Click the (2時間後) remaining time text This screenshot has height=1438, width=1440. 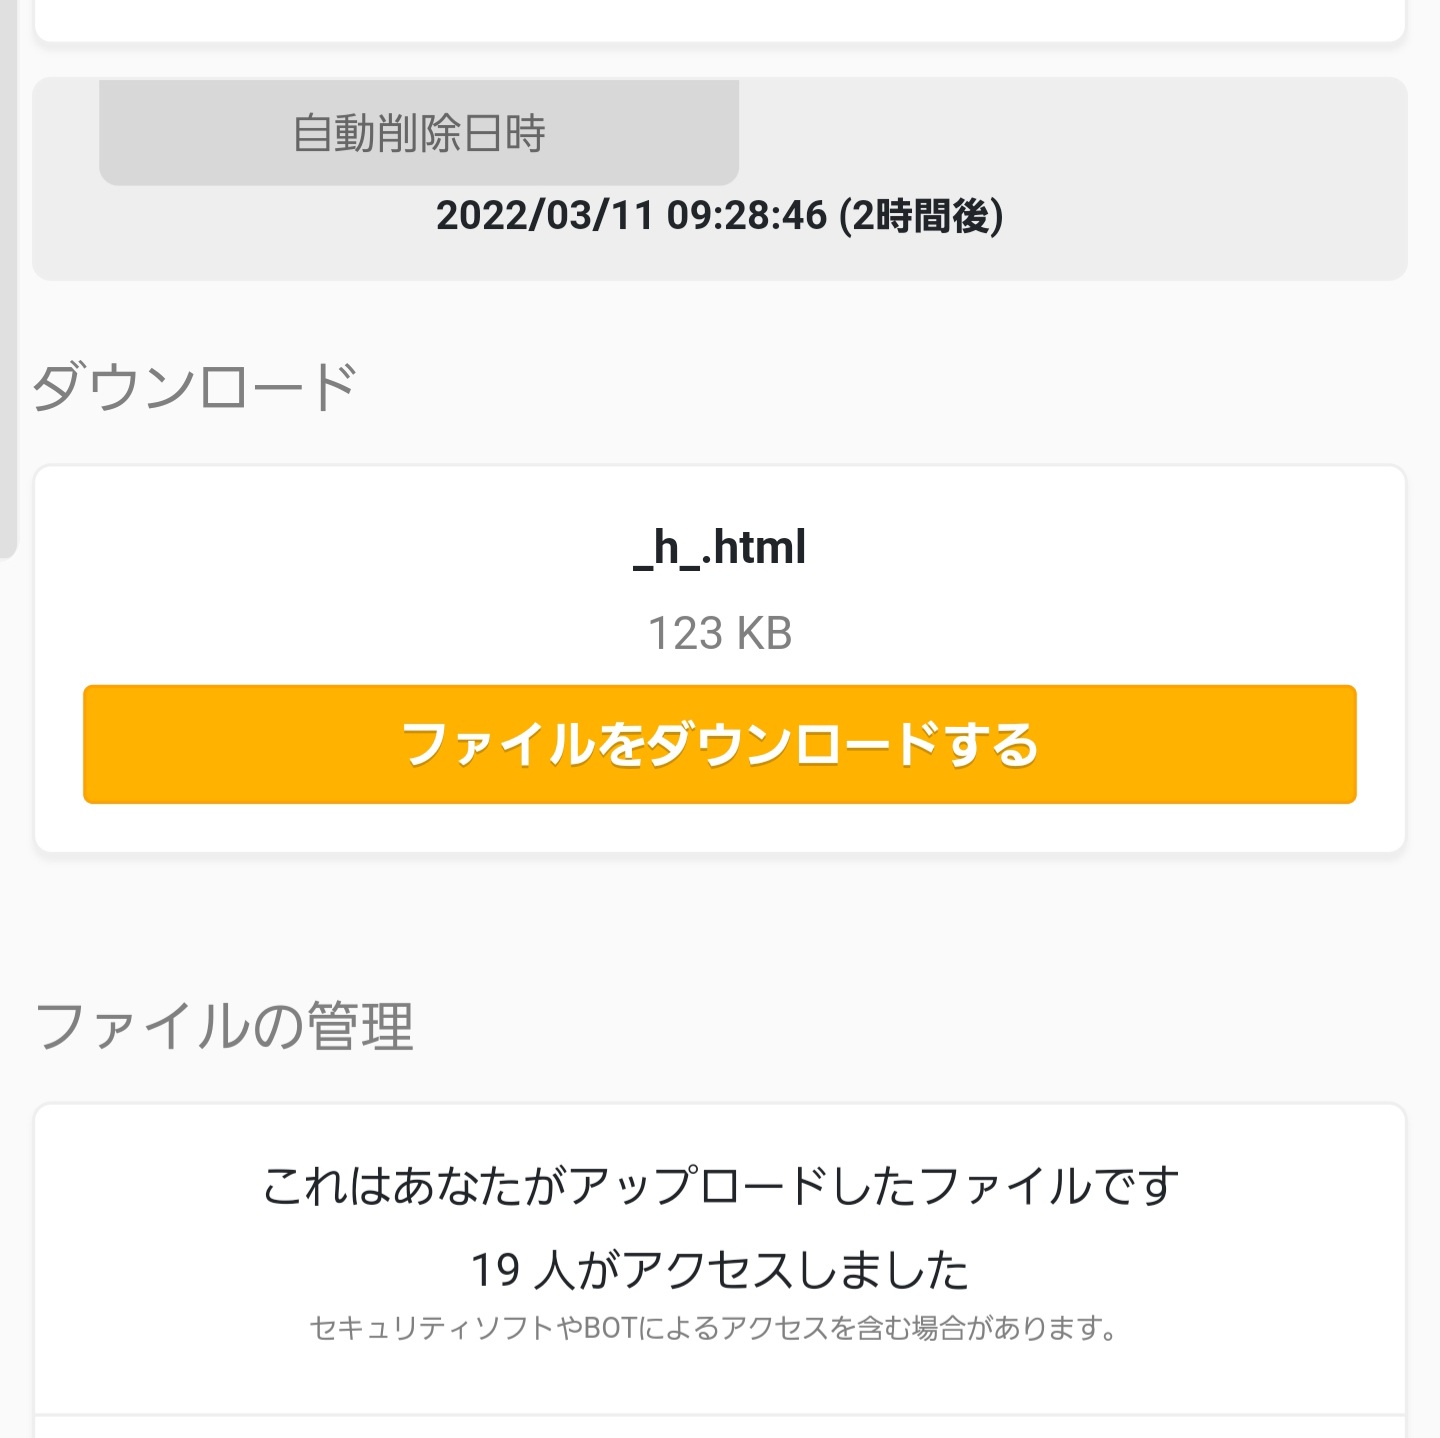coord(921,215)
